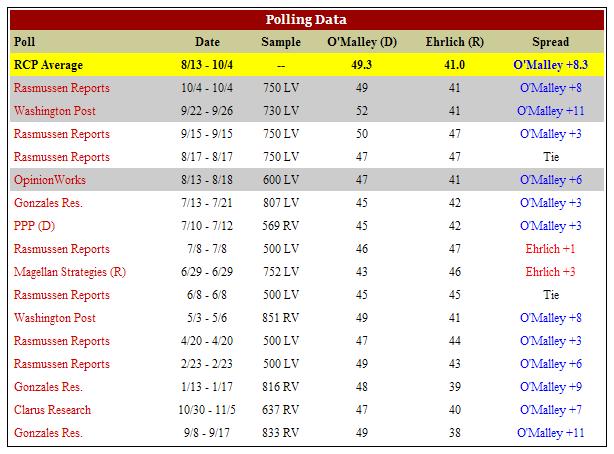The width and height of the screenshot is (614, 454).
Task: Open Rasmussen Reports poll dated 2/23
Action: click(61, 364)
